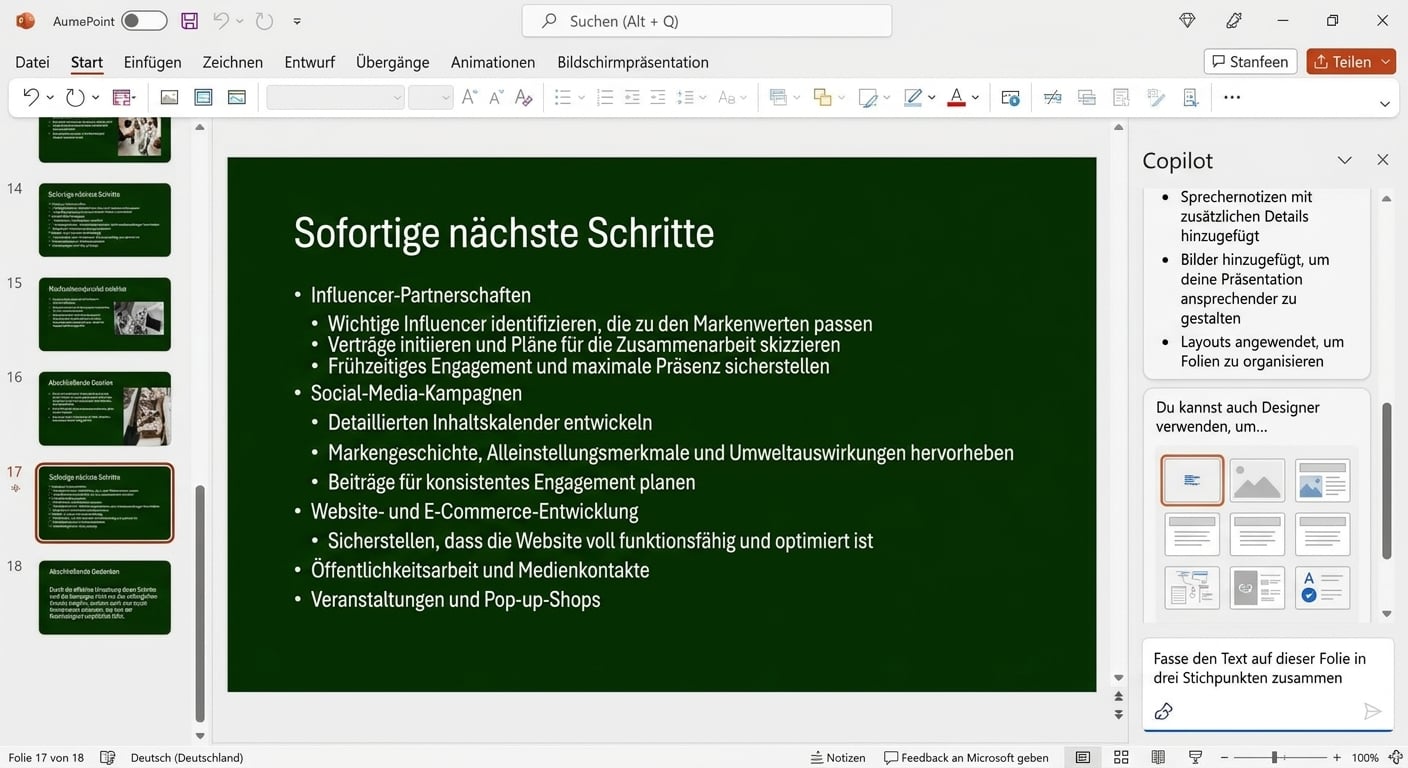Click Feedback an Microsoft geben
The image size is (1408, 768).
coord(966,757)
